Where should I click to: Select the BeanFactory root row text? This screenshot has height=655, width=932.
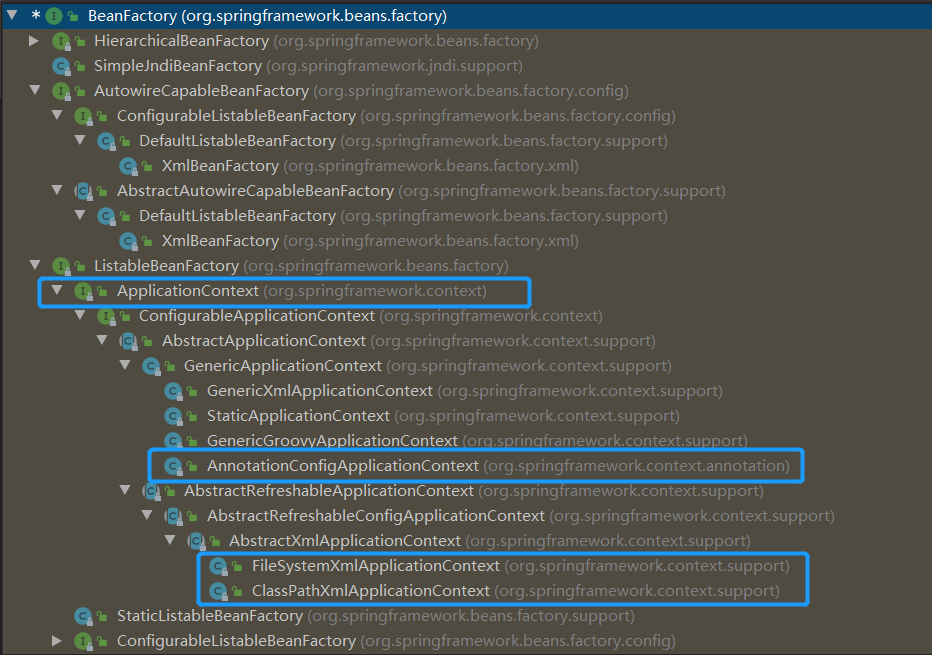pyautogui.click(x=267, y=16)
